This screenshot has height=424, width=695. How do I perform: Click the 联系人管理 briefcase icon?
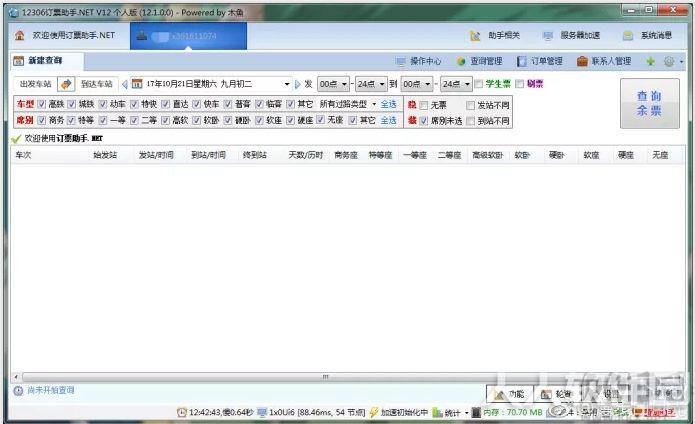582,61
